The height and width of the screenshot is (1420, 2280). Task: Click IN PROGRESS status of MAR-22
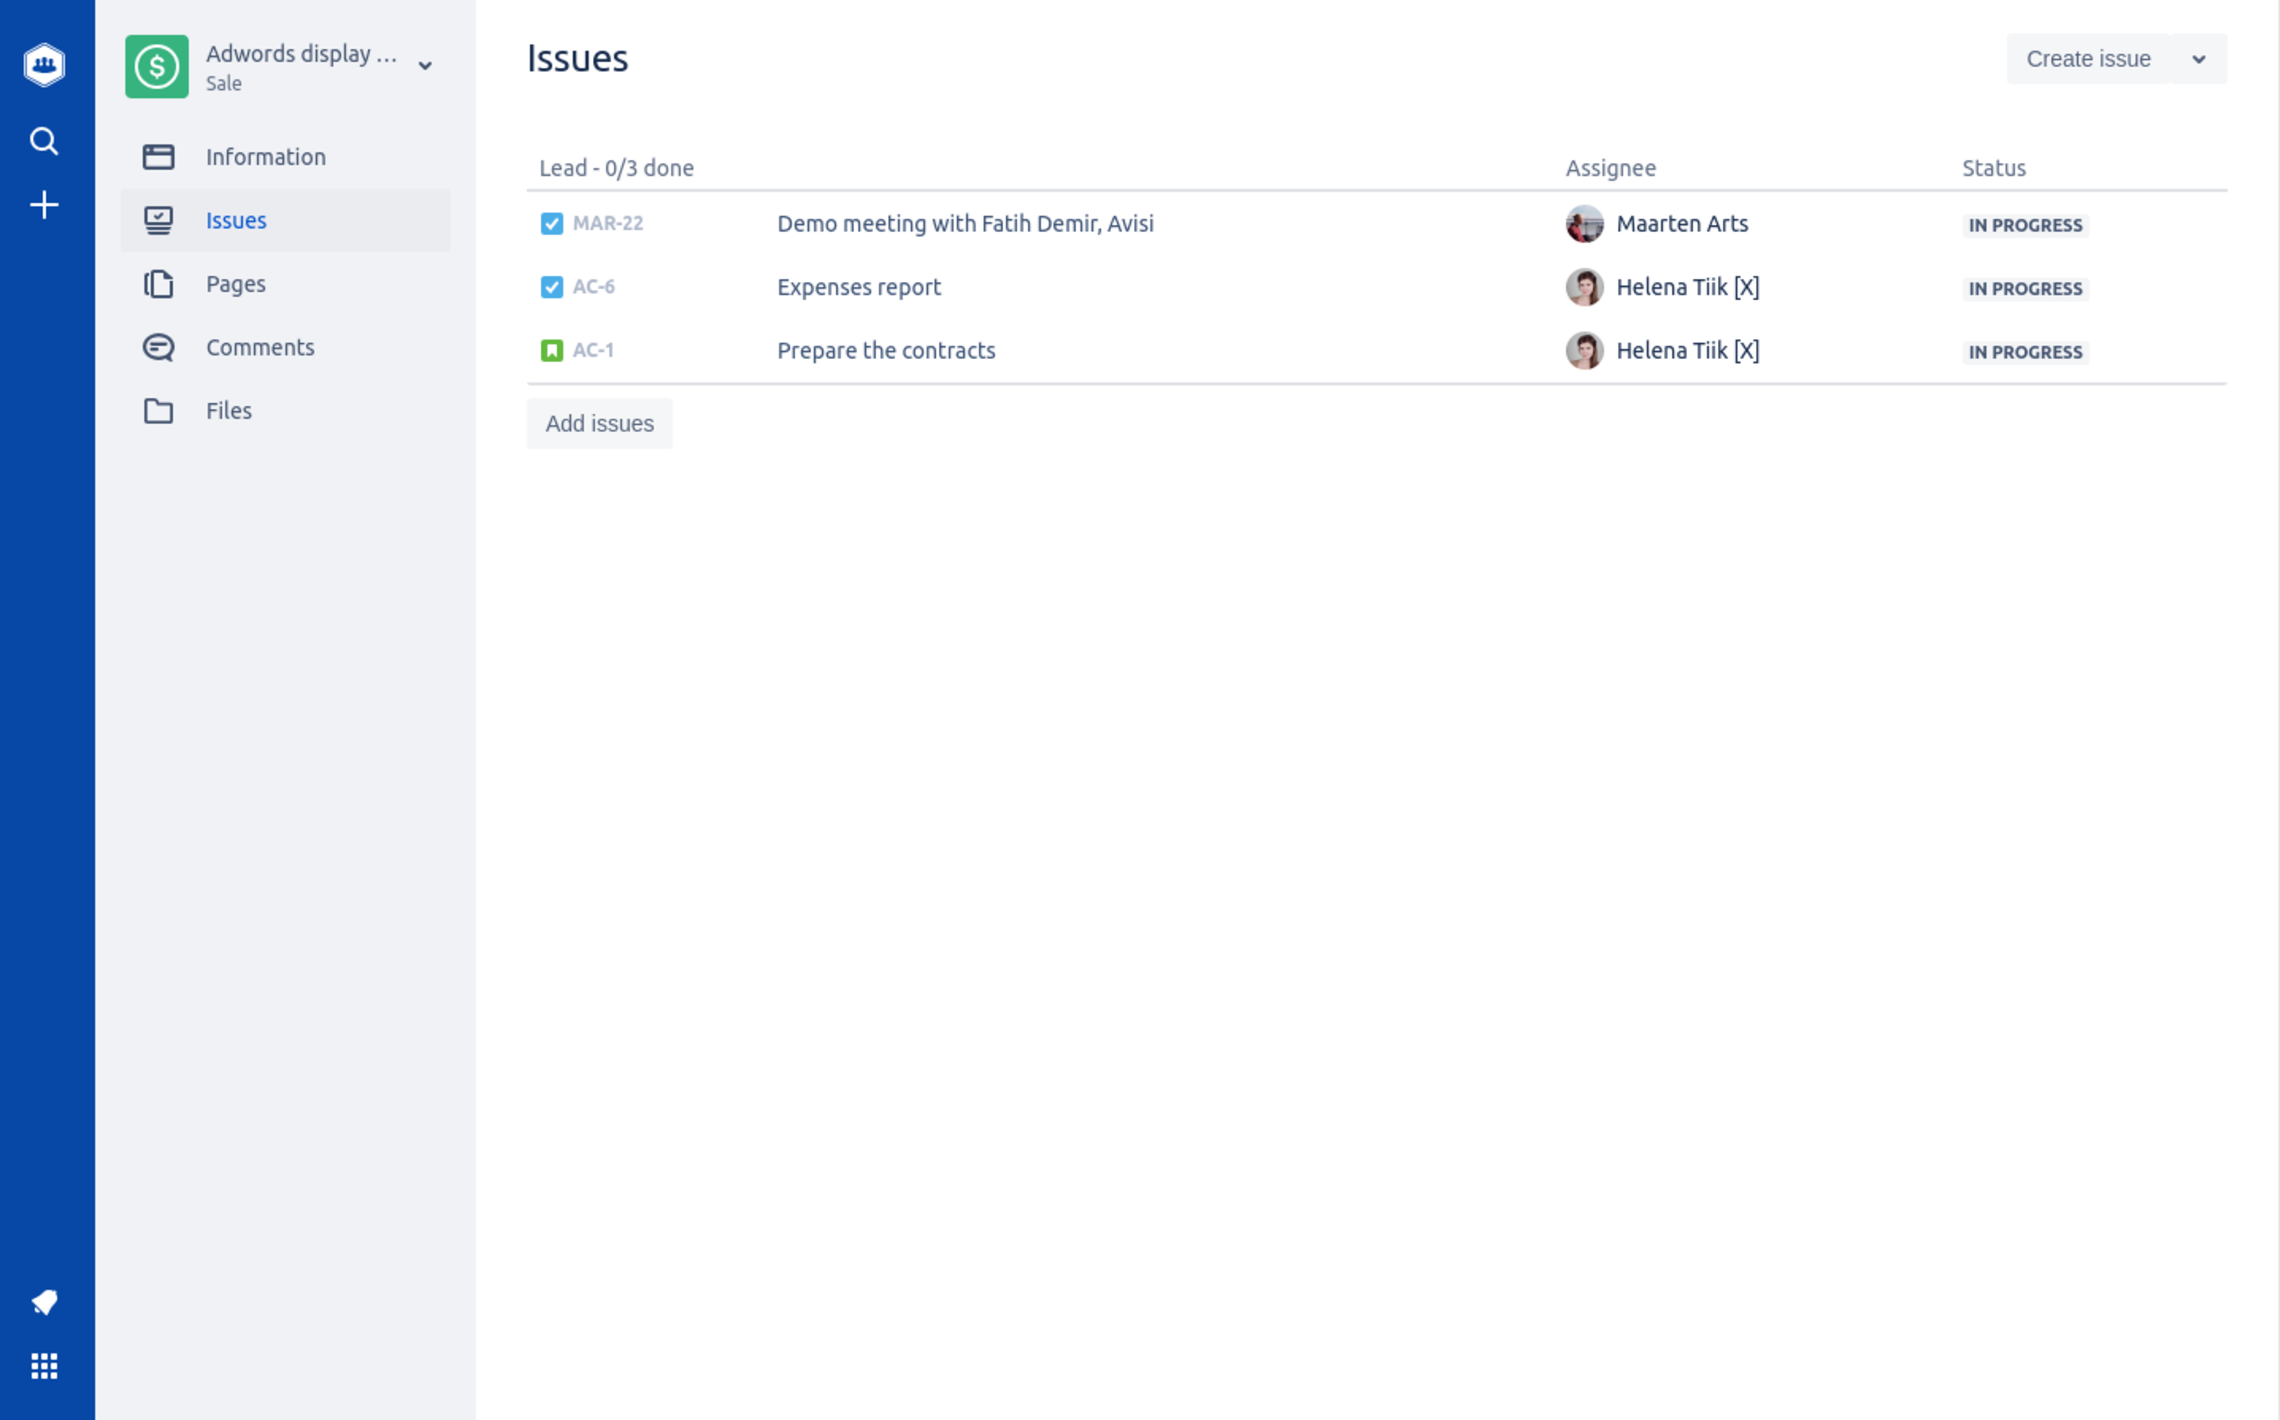[2025, 225]
